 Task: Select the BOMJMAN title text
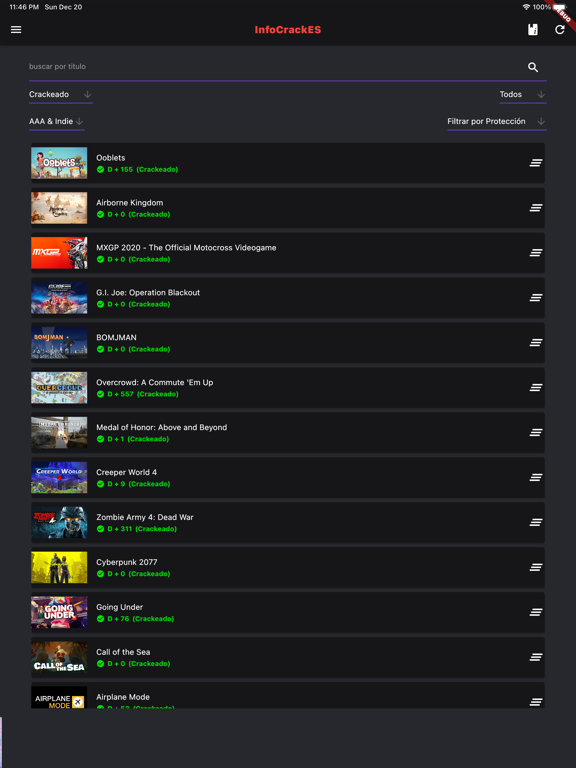click(117, 337)
